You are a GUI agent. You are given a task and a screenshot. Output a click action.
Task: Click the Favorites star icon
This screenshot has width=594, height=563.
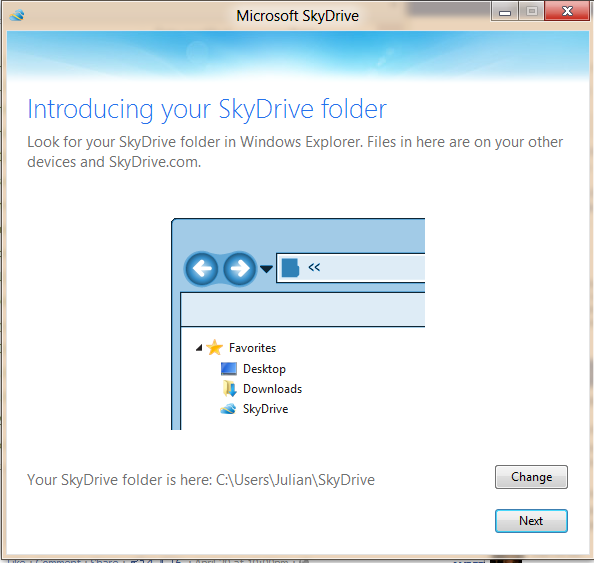(214, 347)
